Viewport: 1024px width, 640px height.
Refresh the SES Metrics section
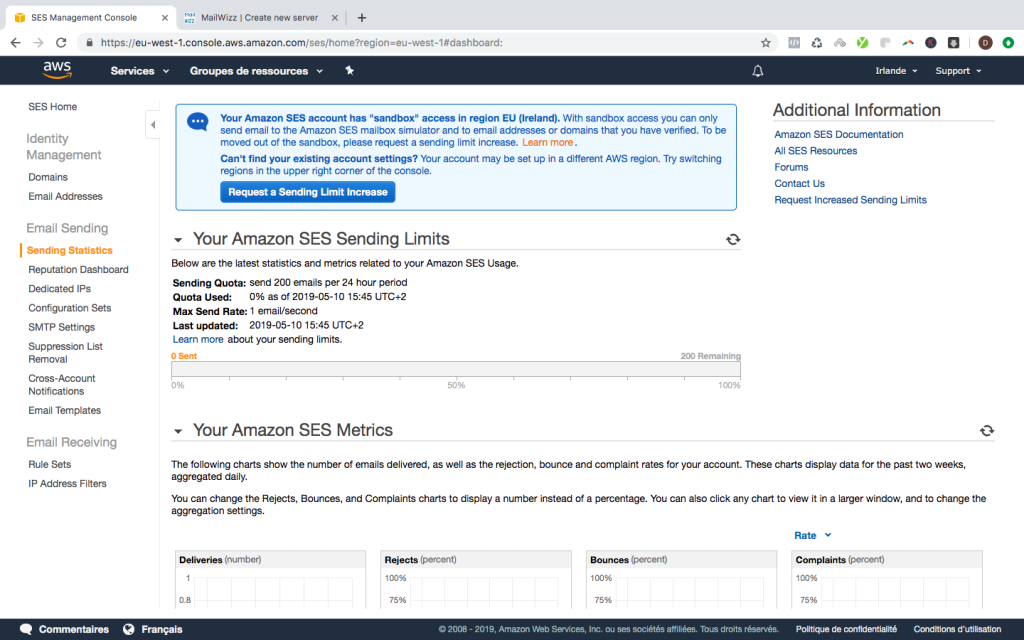coord(986,430)
